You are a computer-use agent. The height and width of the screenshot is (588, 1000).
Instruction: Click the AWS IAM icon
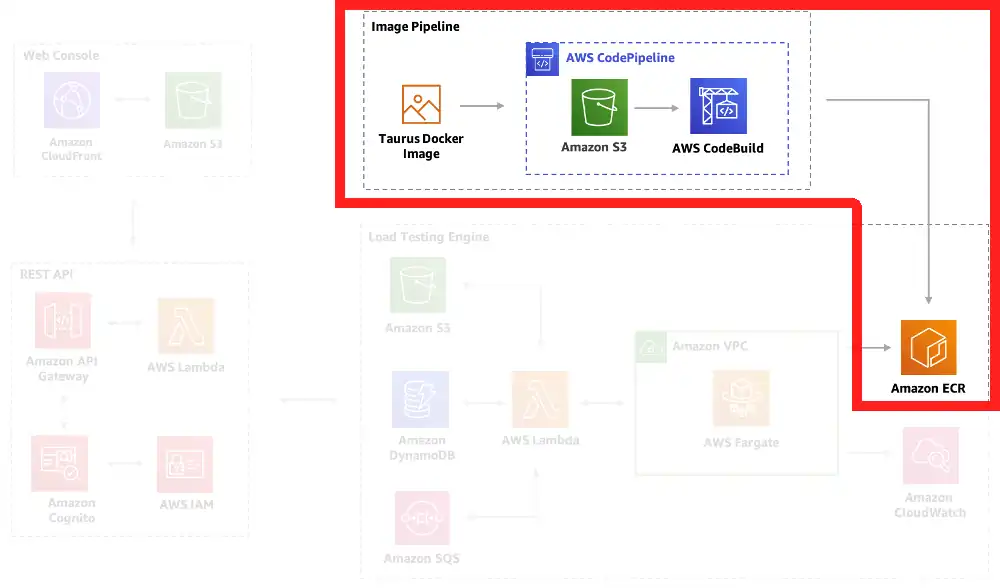[185, 464]
